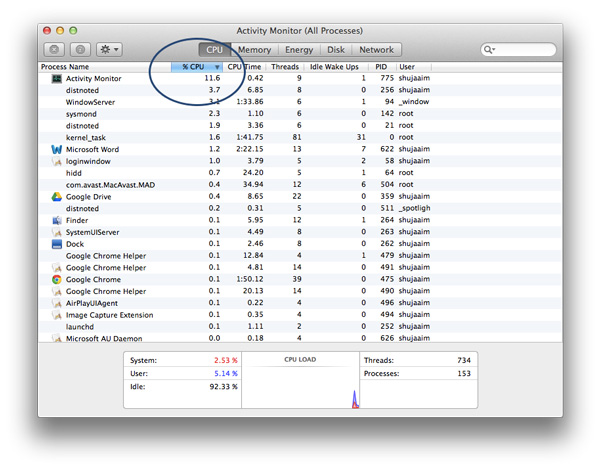Click the Quit Process stop-sign toolbar icon
The image size is (600, 469).
click(54, 50)
